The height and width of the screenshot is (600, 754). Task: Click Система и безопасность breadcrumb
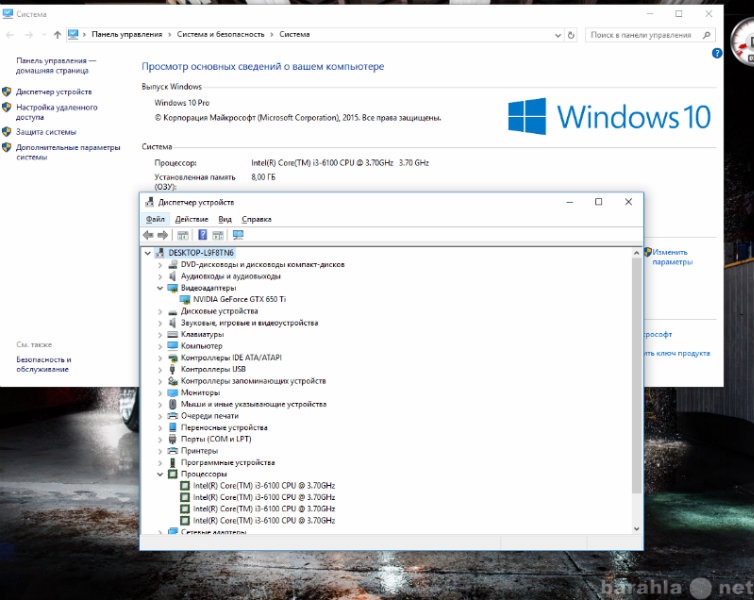(220, 34)
